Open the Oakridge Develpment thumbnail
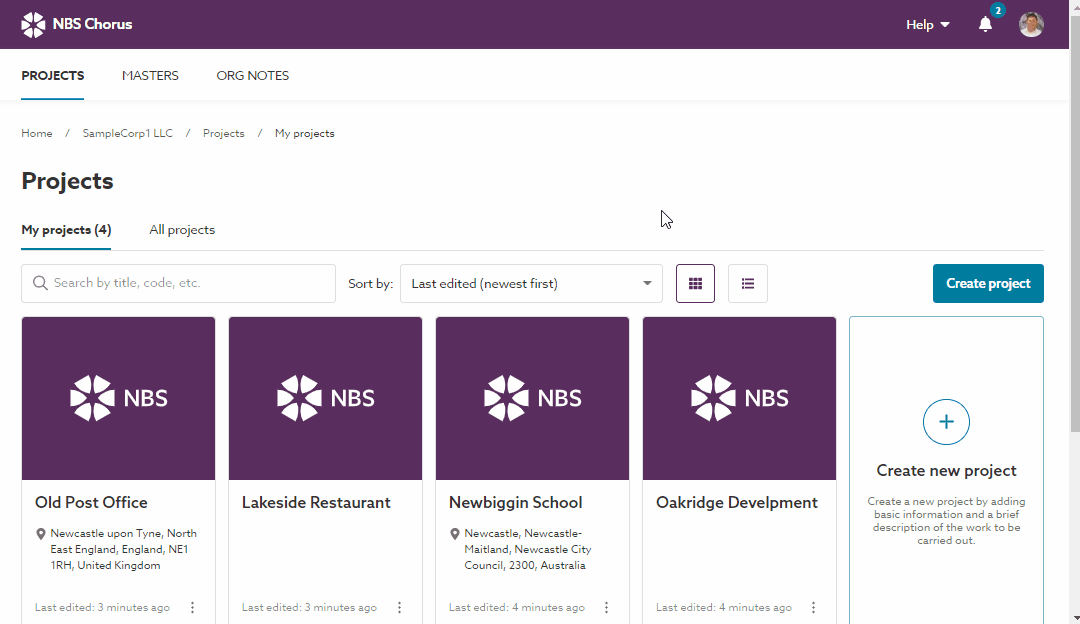This screenshot has height=624, width=1080. [739, 398]
